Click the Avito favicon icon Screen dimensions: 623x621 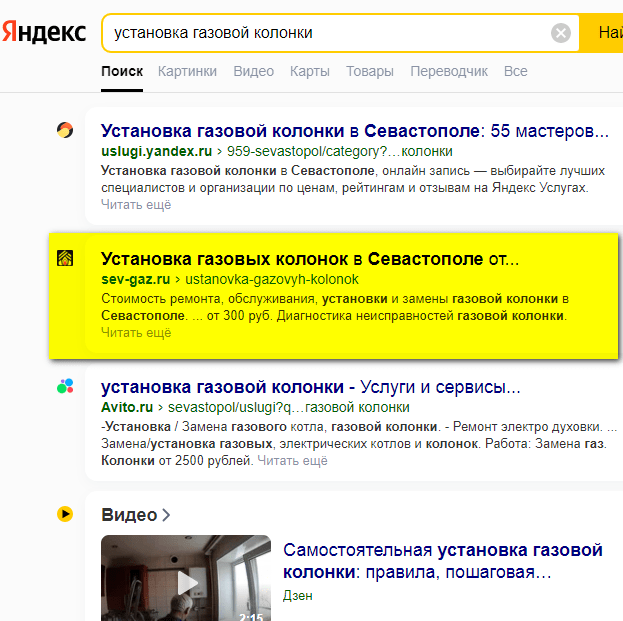[x=65, y=386]
